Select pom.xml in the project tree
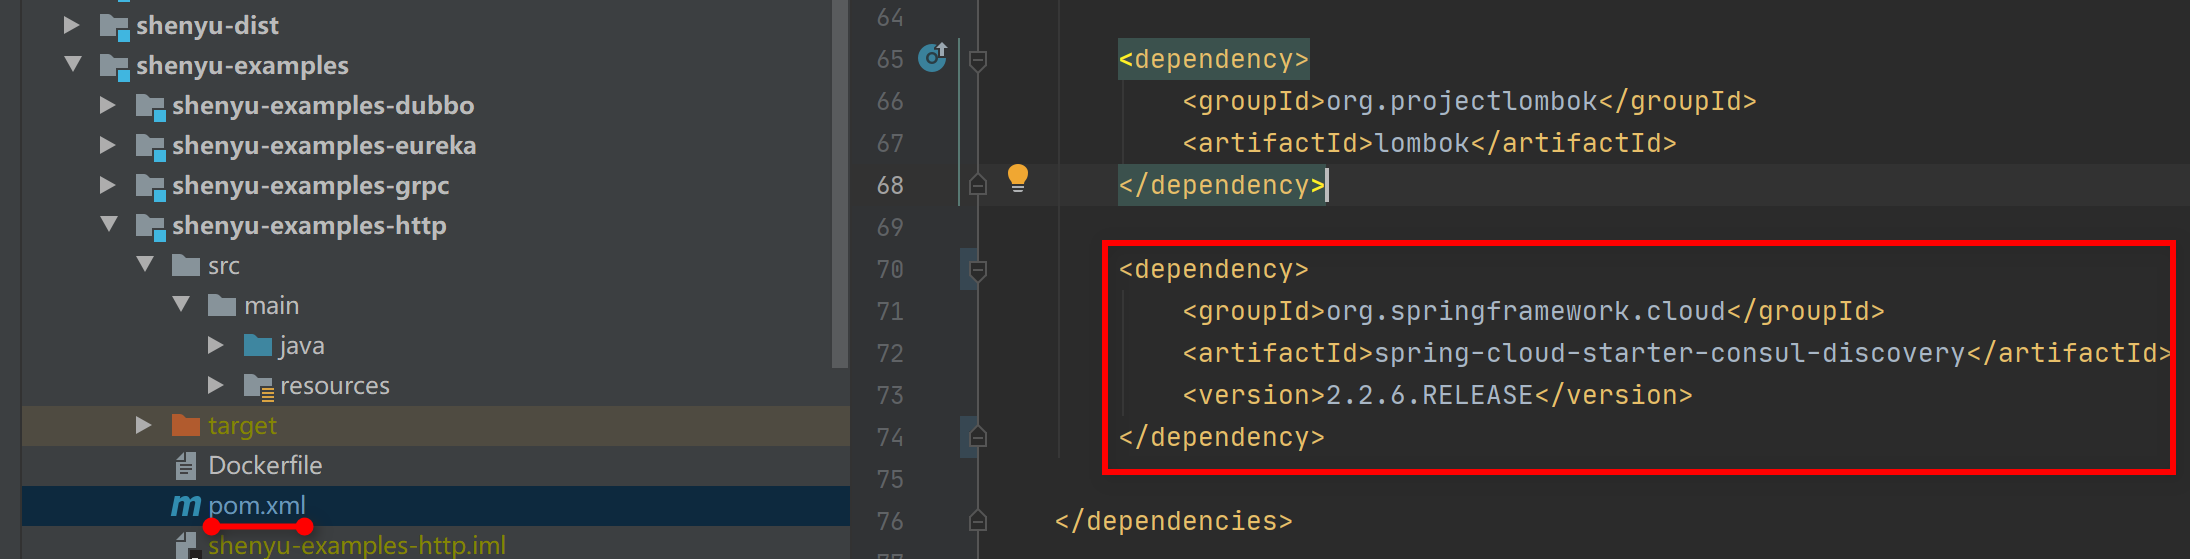Viewport: 2190px width, 559px height. click(257, 506)
